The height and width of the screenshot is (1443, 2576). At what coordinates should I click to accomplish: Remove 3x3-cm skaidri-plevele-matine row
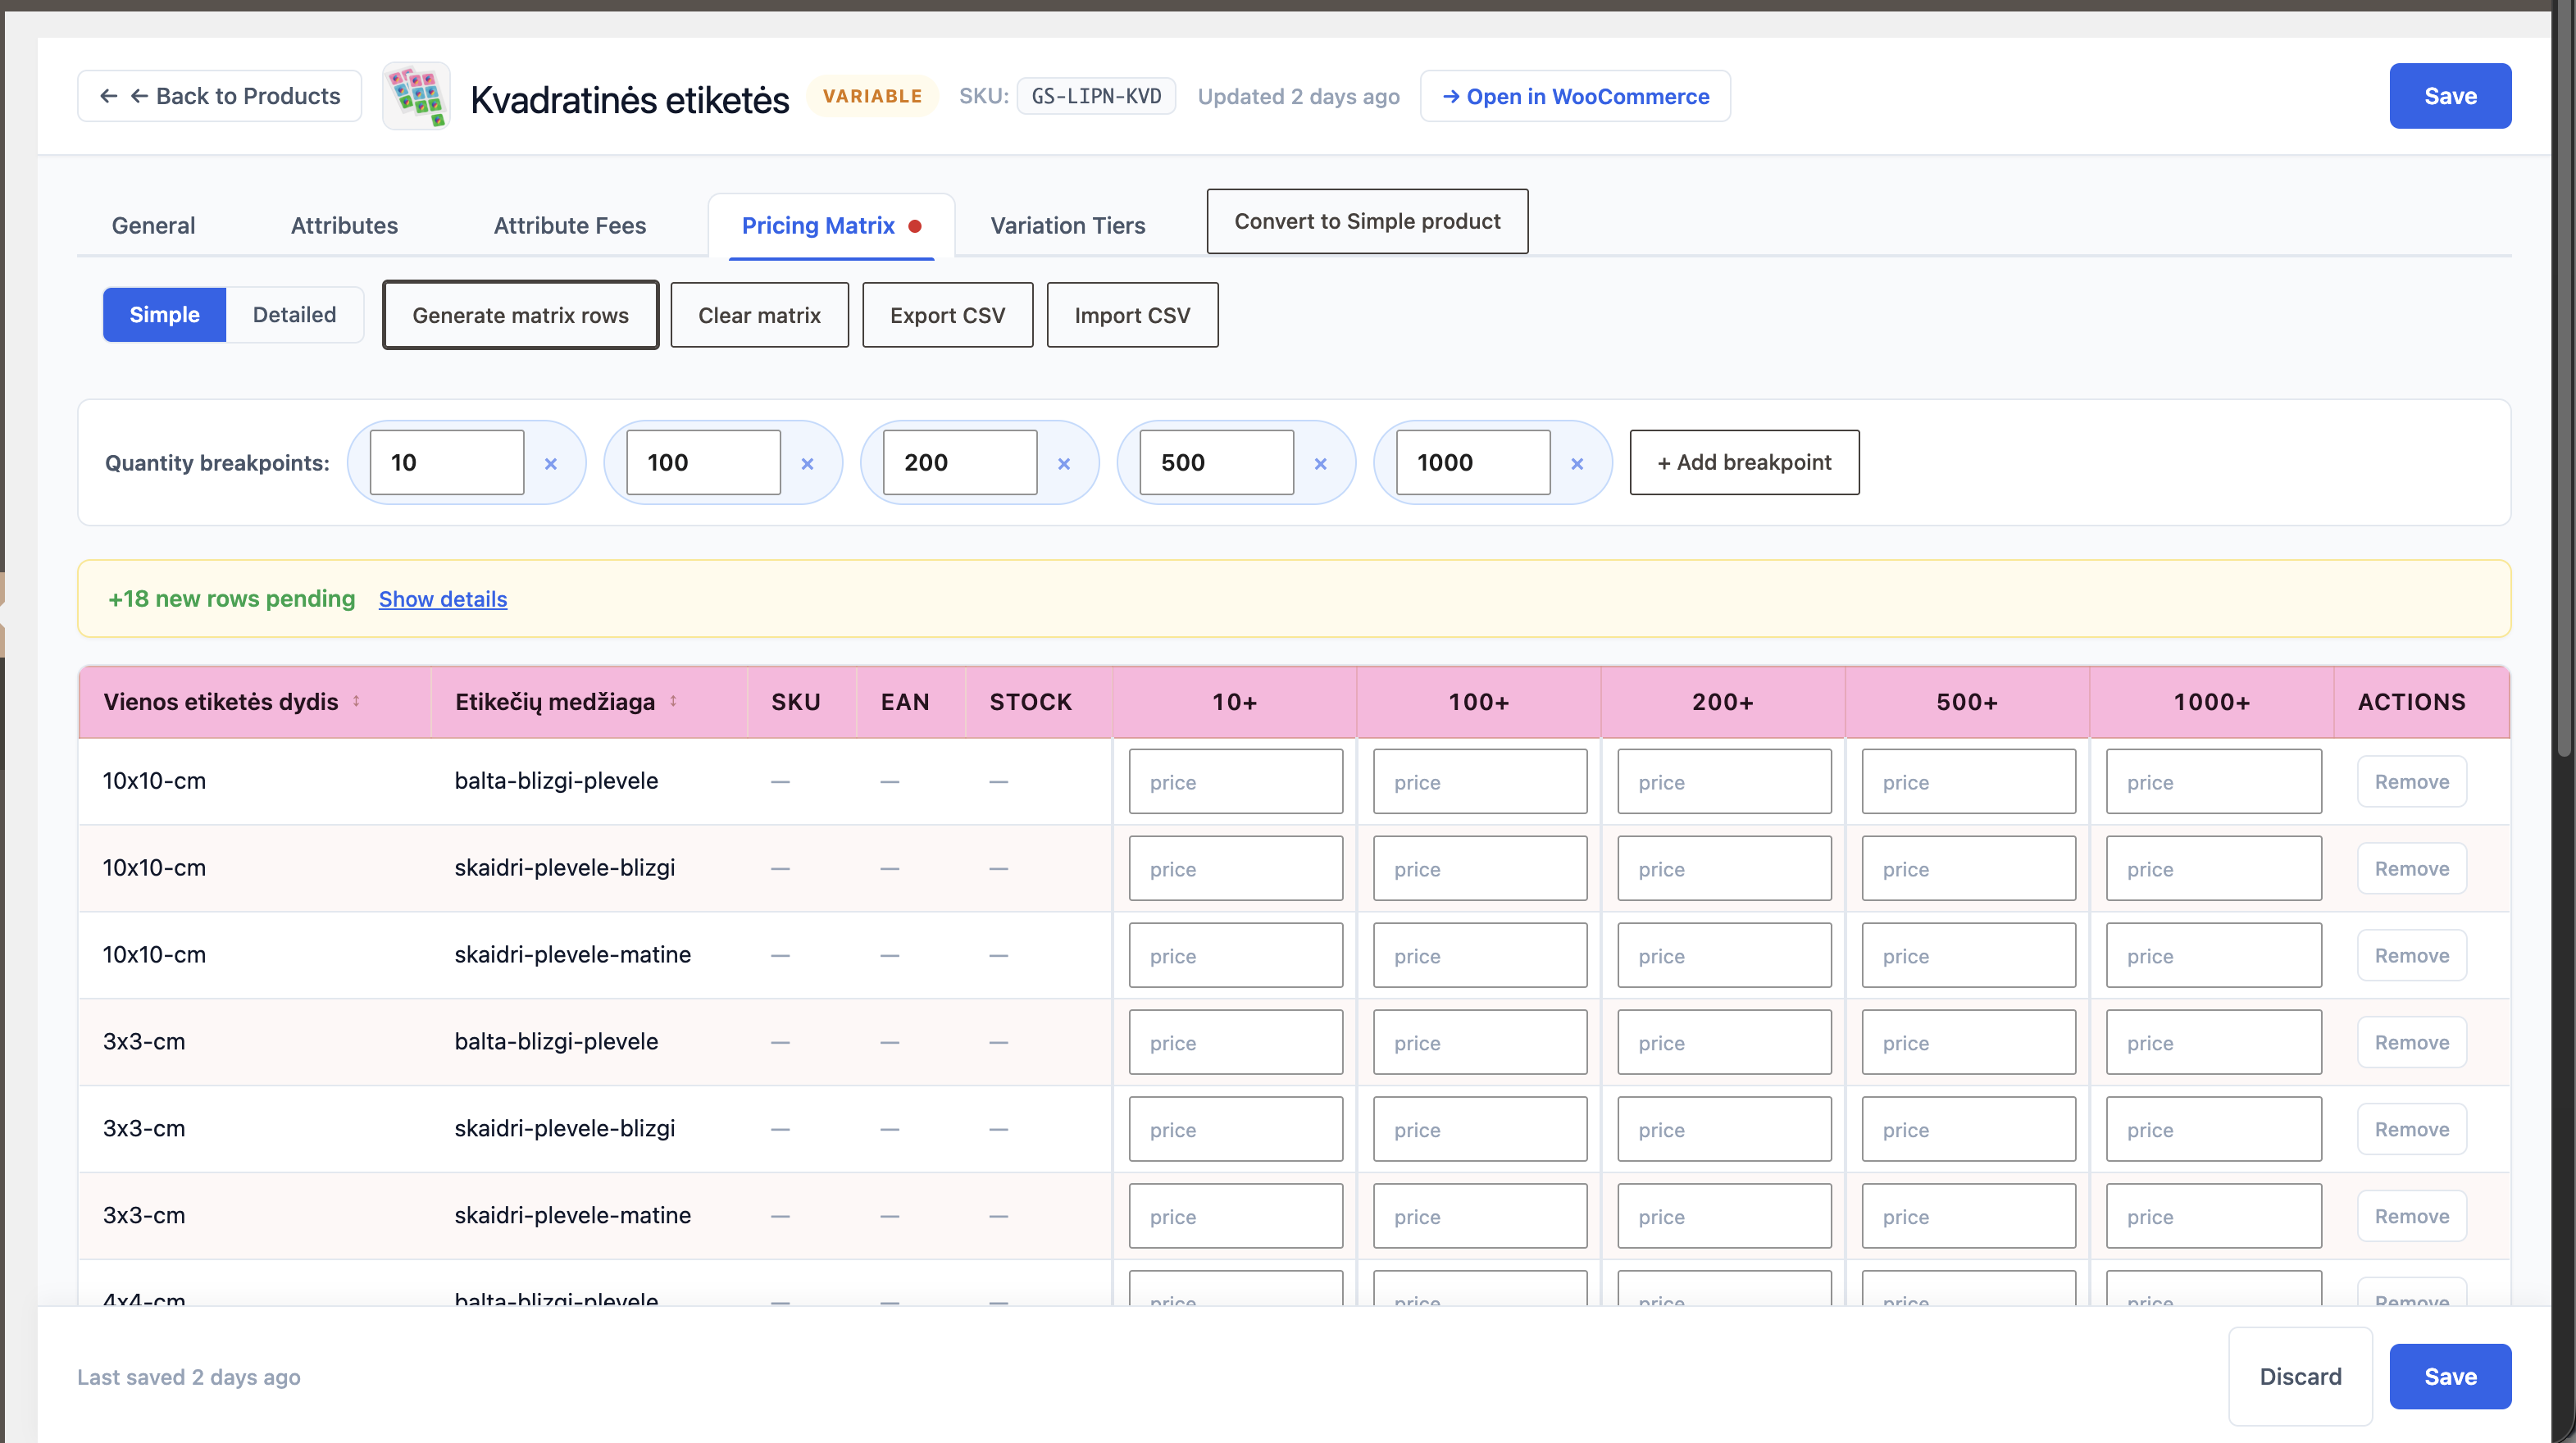coord(2412,1216)
